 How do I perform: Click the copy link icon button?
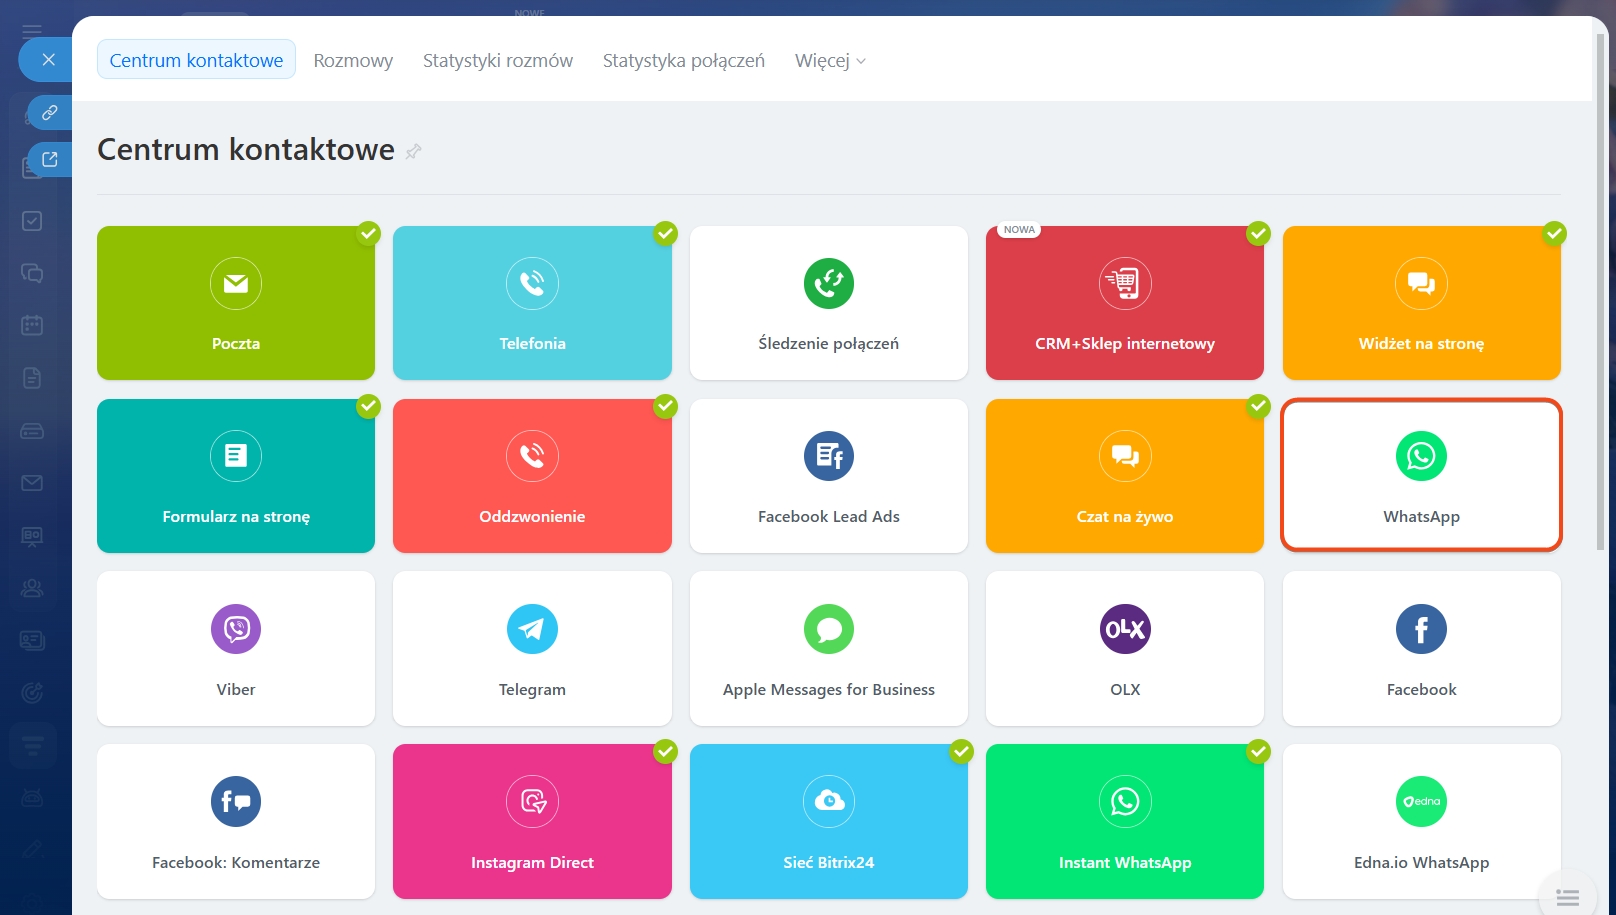tap(49, 112)
